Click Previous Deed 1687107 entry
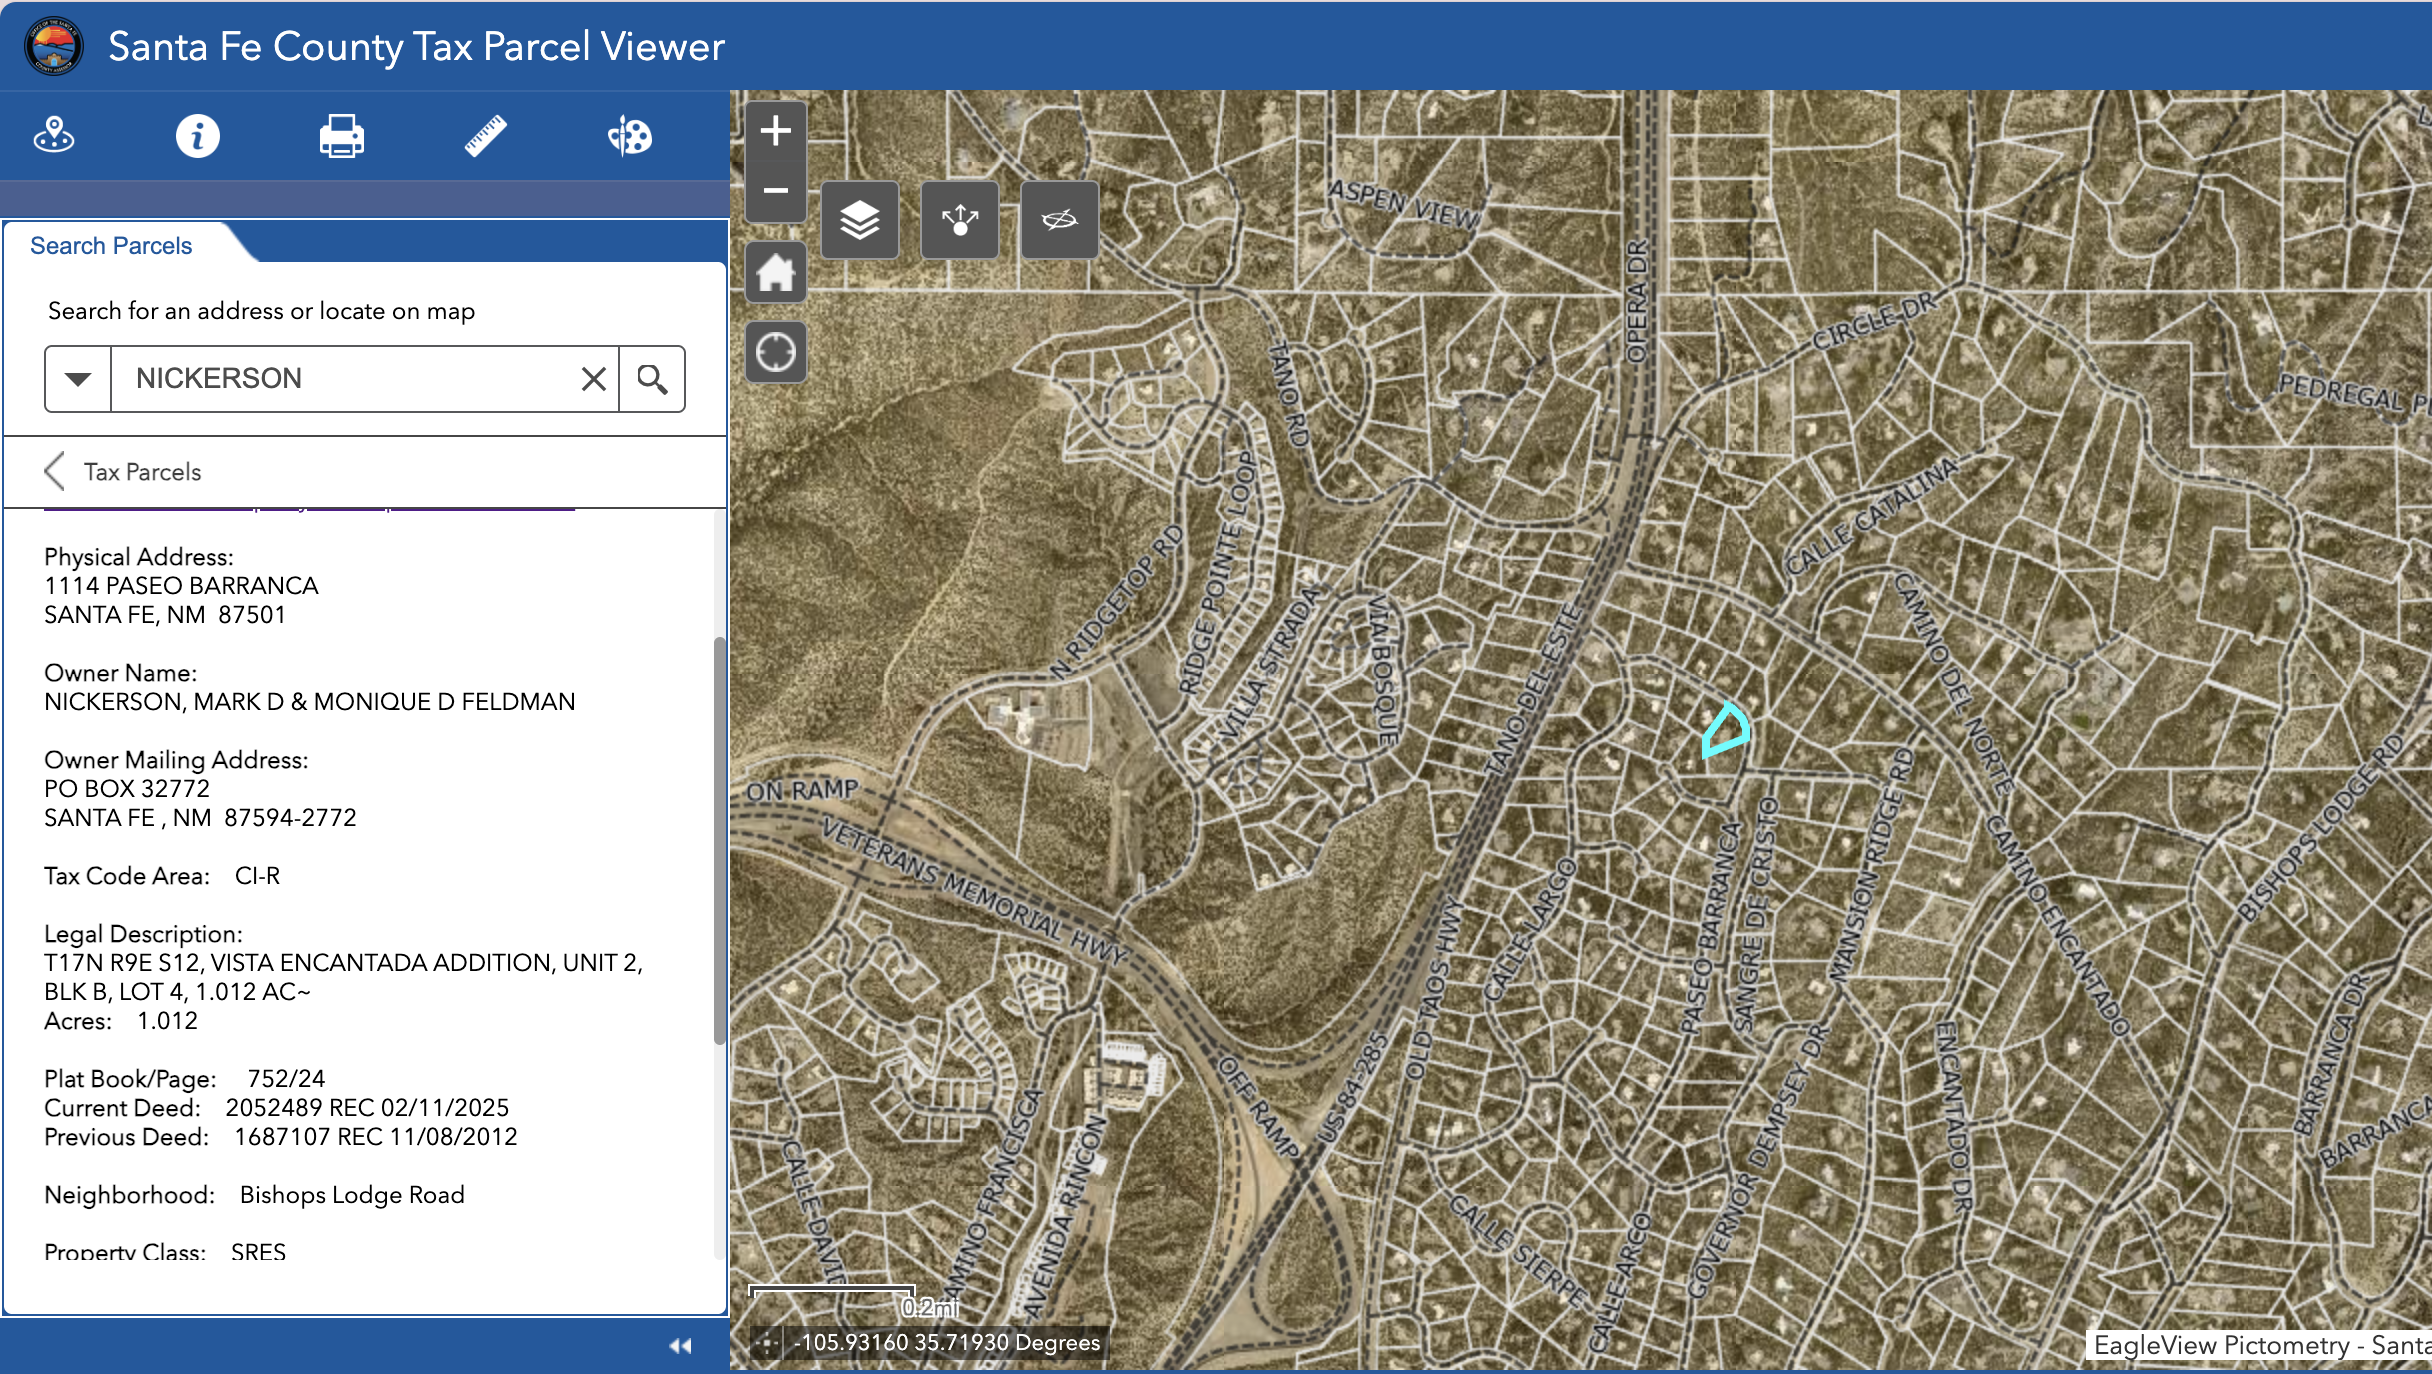The width and height of the screenshot is (2432, 1374). click(376, 1137)
